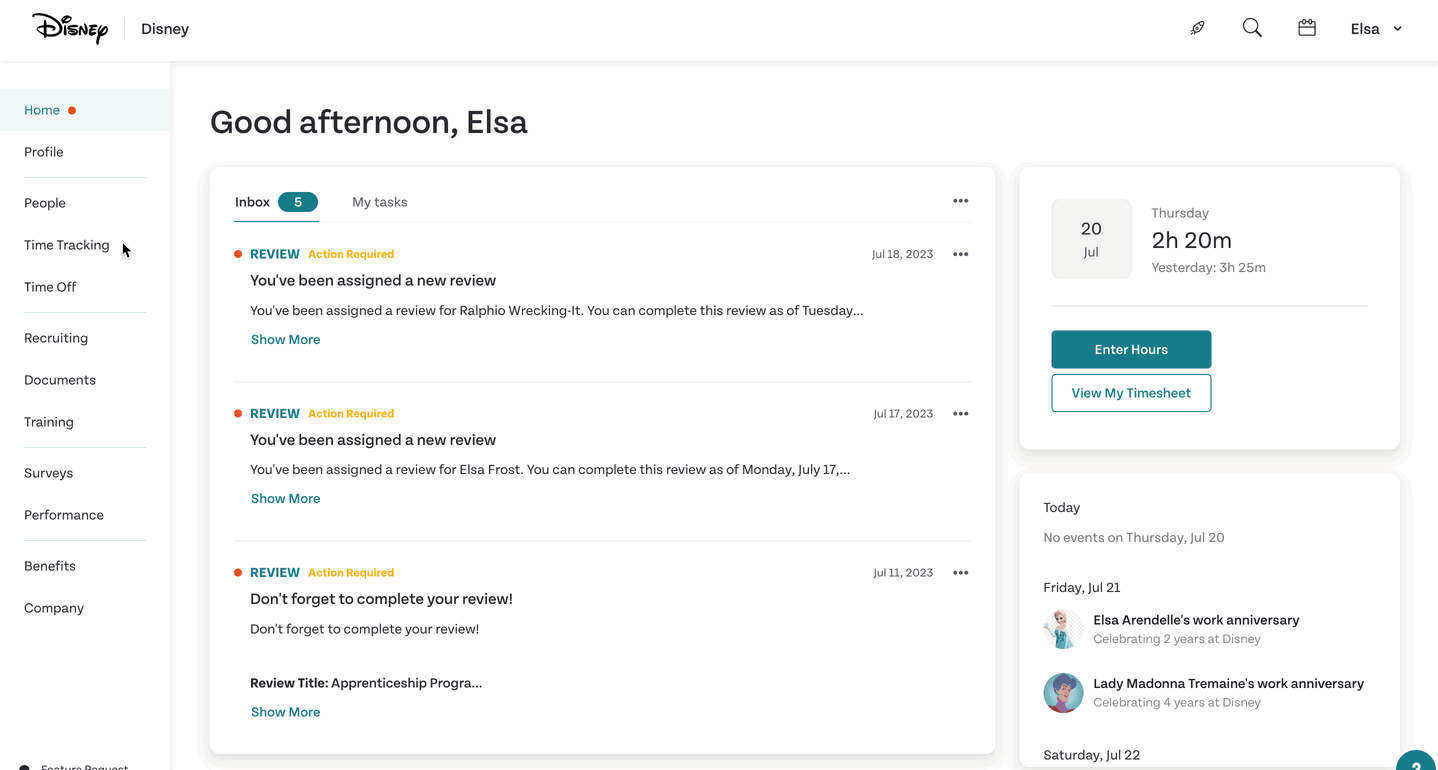Click Lady Madonna Tremaine's avatar
The width and height of the screenshot is (1438, 770).
point(1063,693)
